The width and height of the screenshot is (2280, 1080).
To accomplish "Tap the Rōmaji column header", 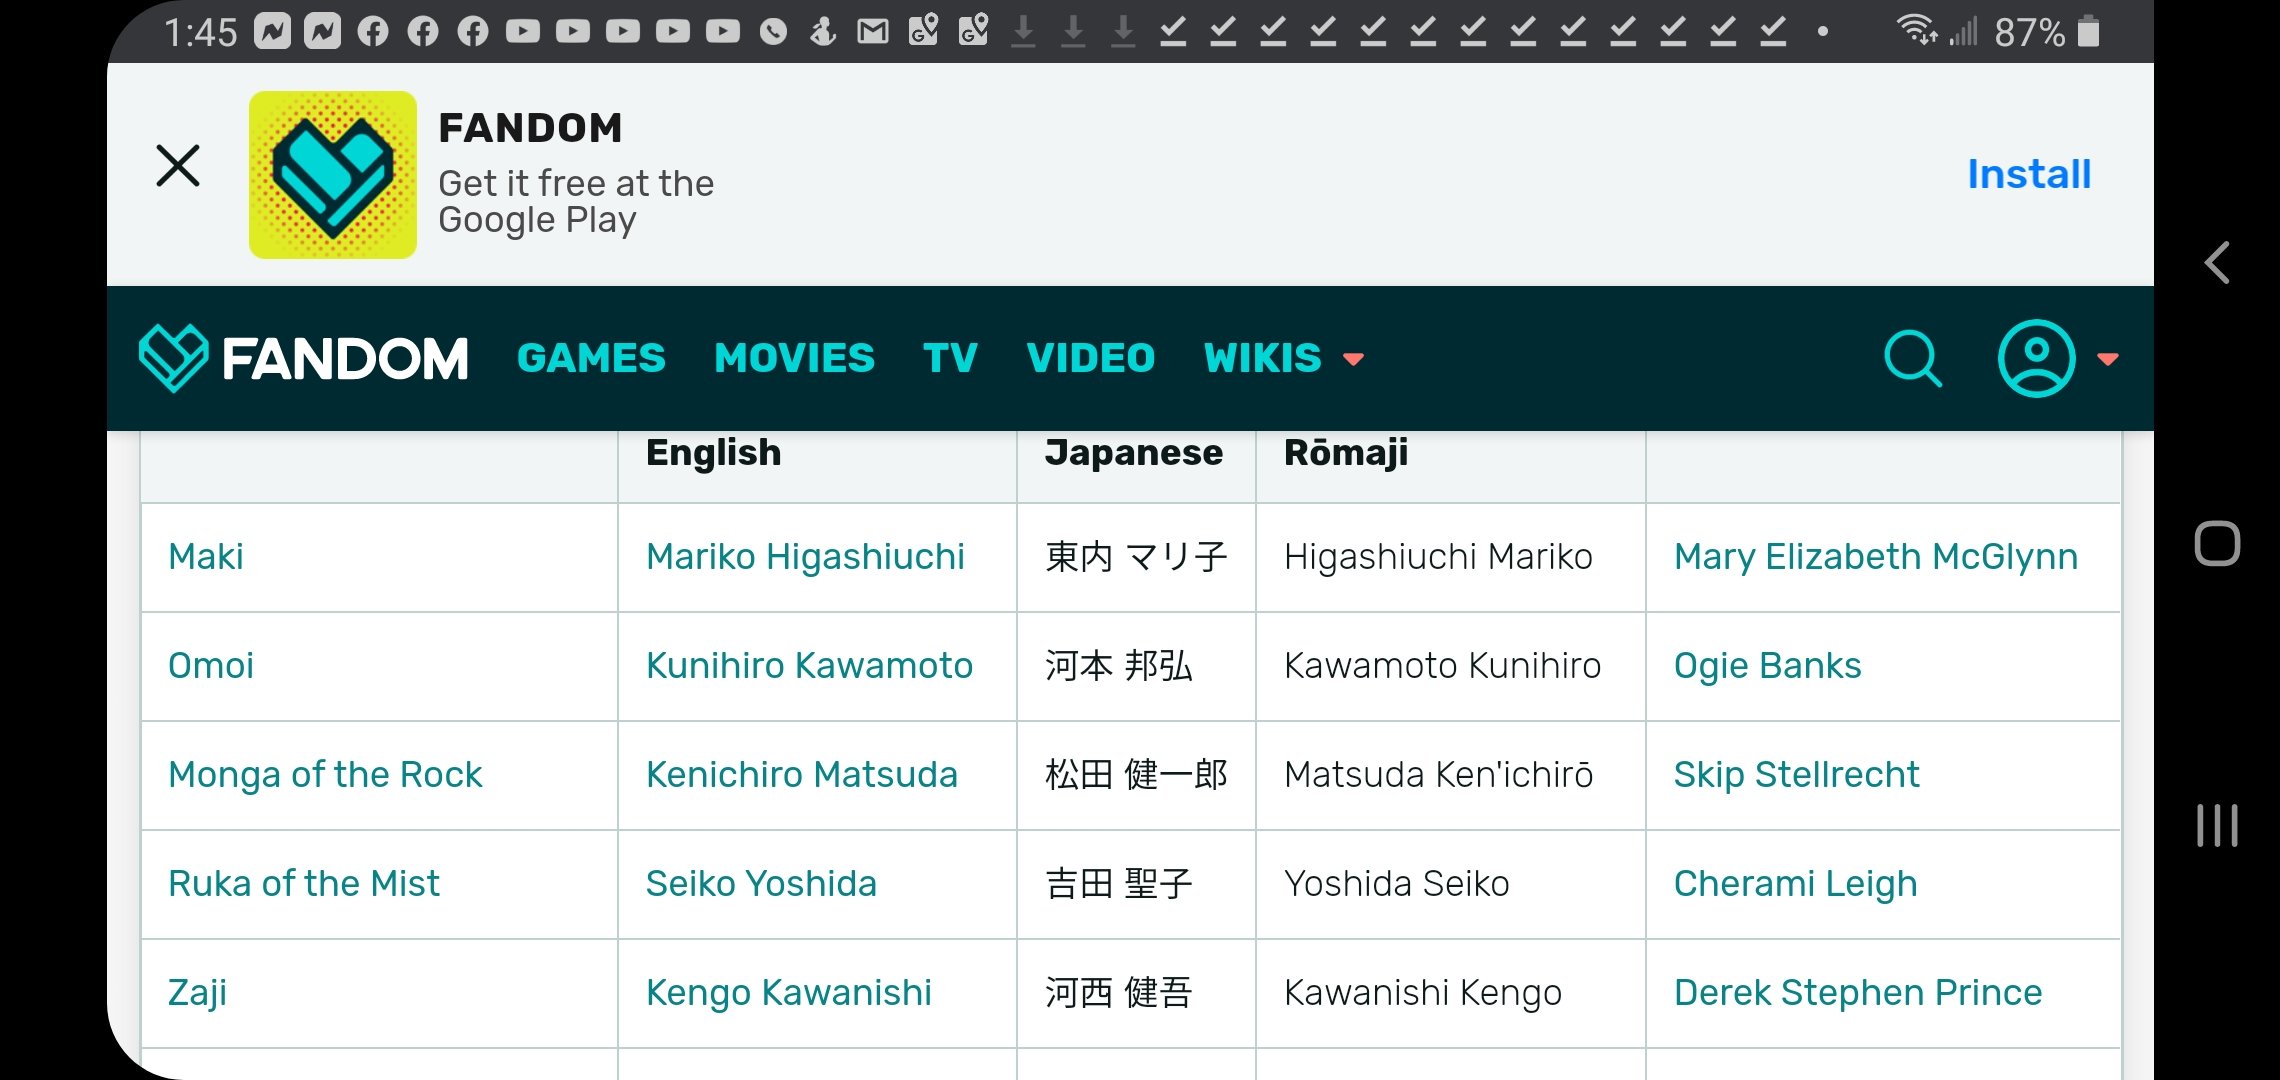I will 1346,453.
